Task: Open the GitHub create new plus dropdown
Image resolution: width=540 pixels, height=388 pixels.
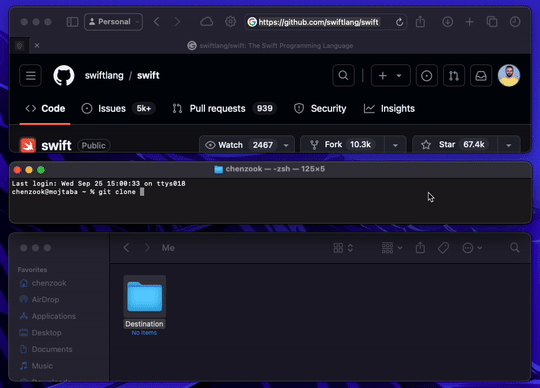Action: [391, 75]
